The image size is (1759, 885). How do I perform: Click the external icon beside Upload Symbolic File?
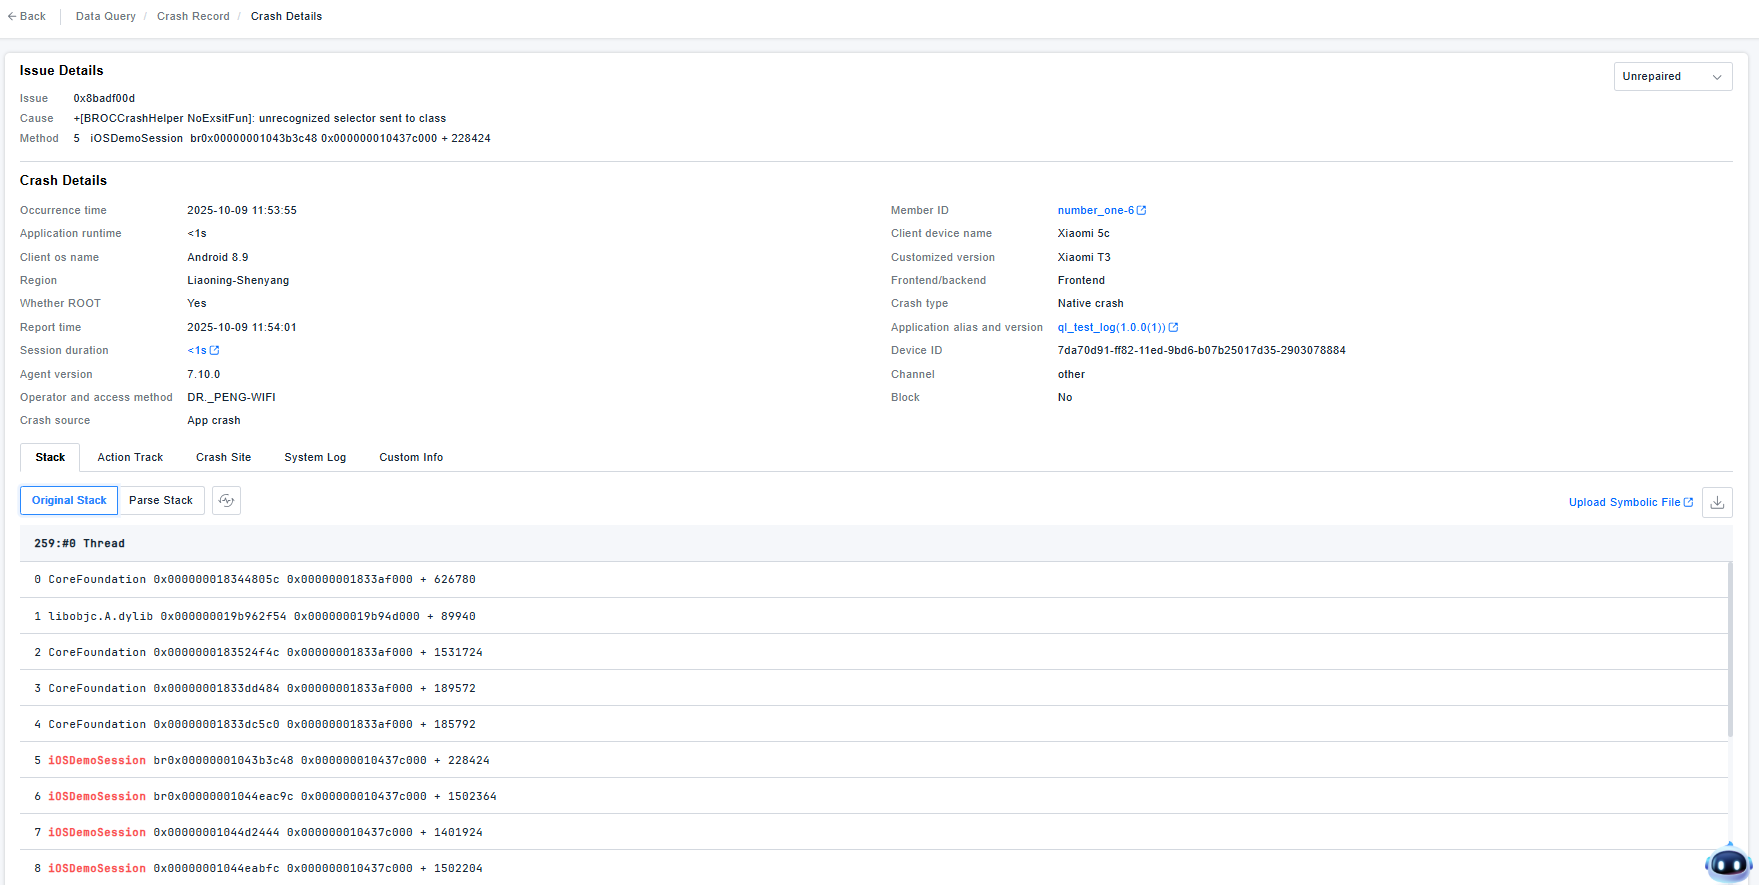click(x=1689, y=503)
